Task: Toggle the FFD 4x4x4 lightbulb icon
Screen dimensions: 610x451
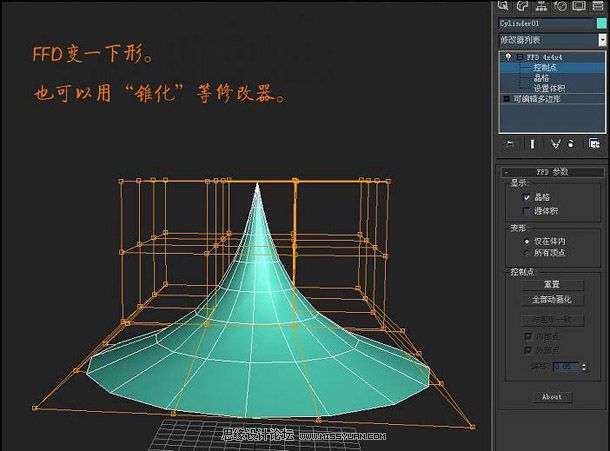Action: coord(508,57)
